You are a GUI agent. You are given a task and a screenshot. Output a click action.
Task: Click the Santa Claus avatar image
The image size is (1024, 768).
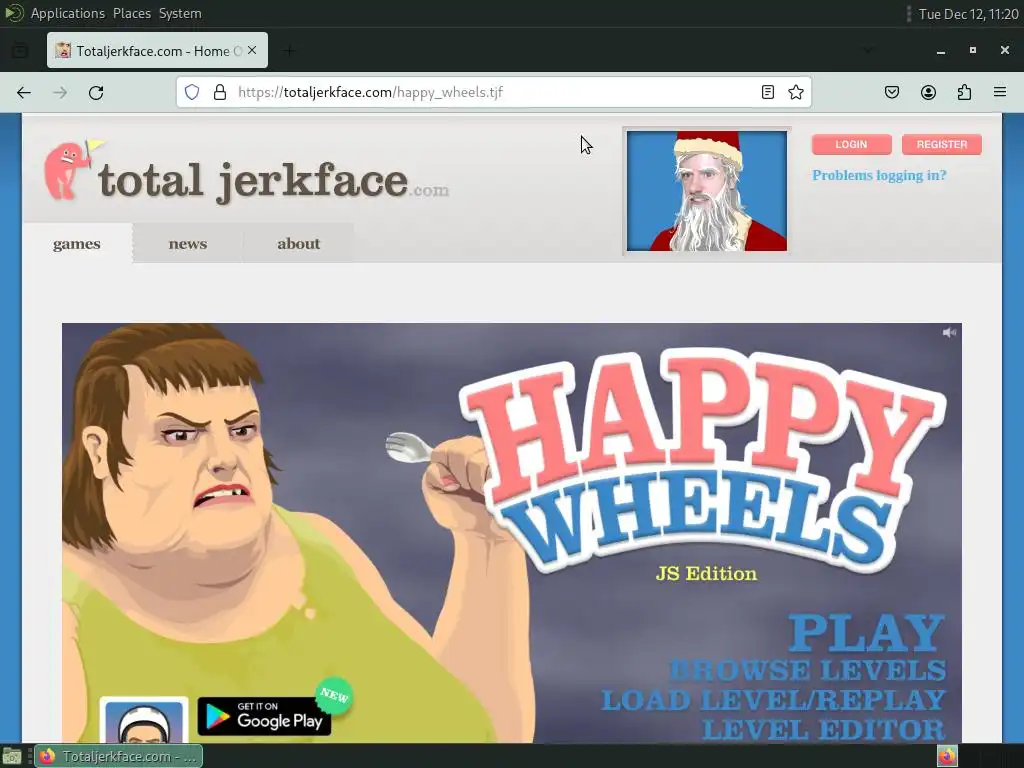pos(707,191)
